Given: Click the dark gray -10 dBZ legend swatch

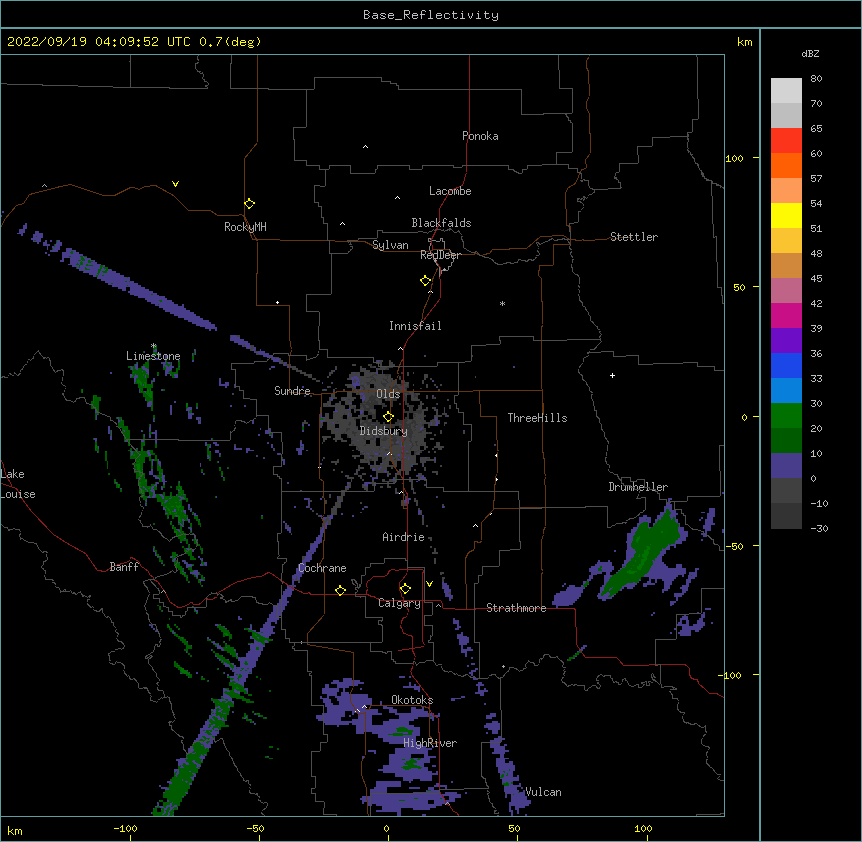Looking at the screenshot, I should 786,516.
